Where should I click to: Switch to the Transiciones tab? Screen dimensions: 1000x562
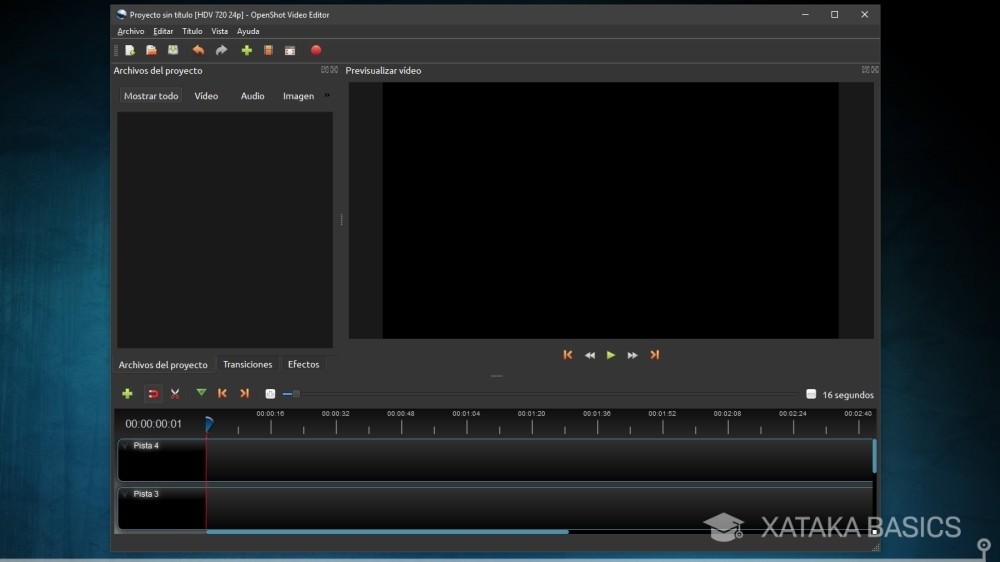point(247,364)
